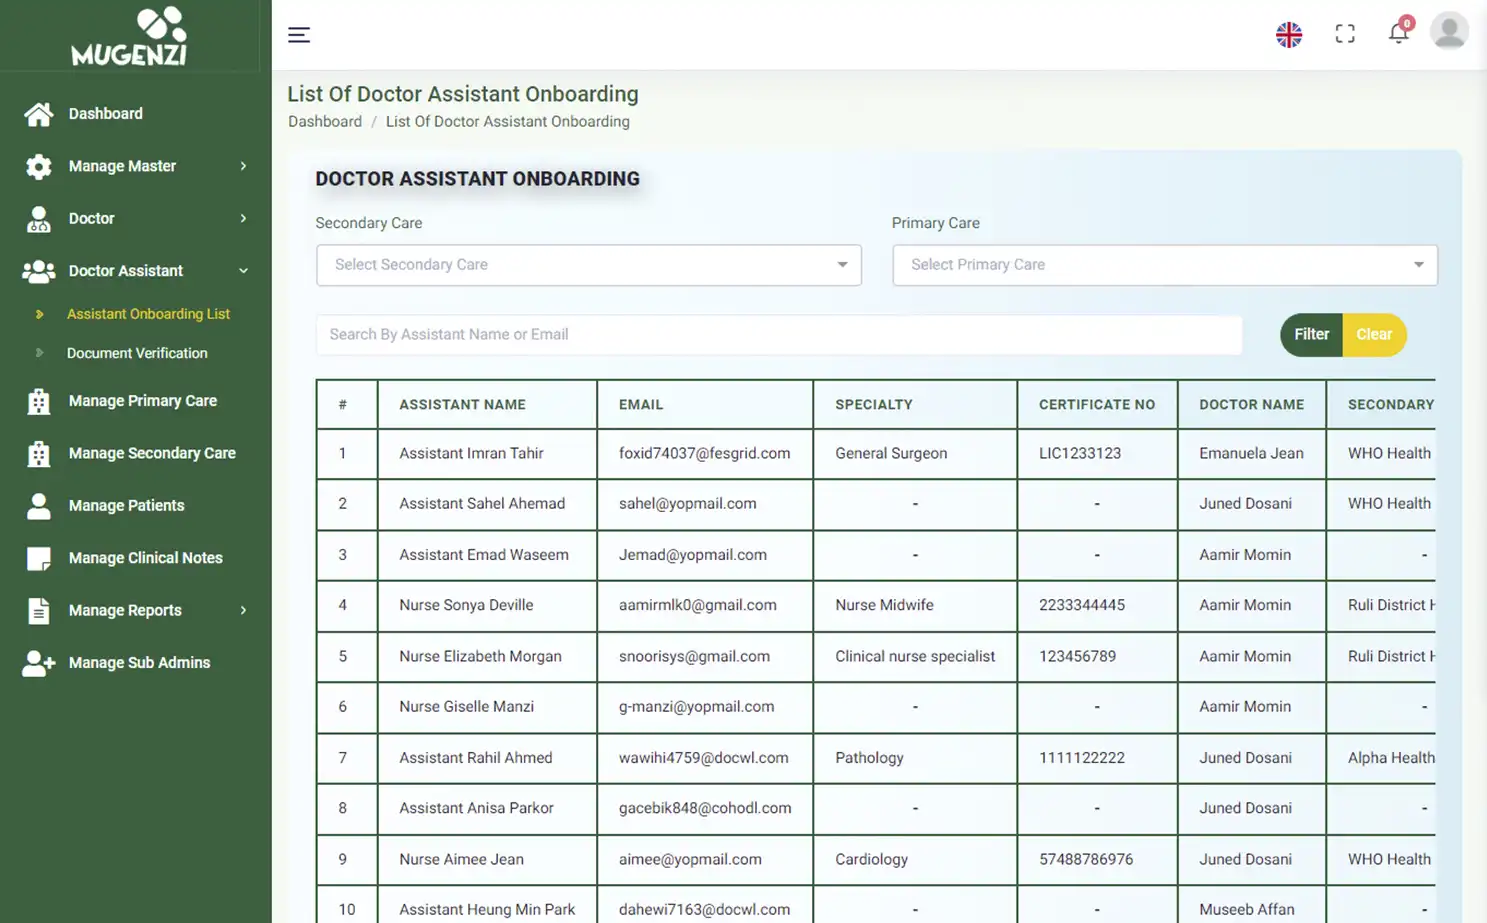1487x923 pixels.
Task: Open the language selector flag
Action: [x=1289, y=33]
